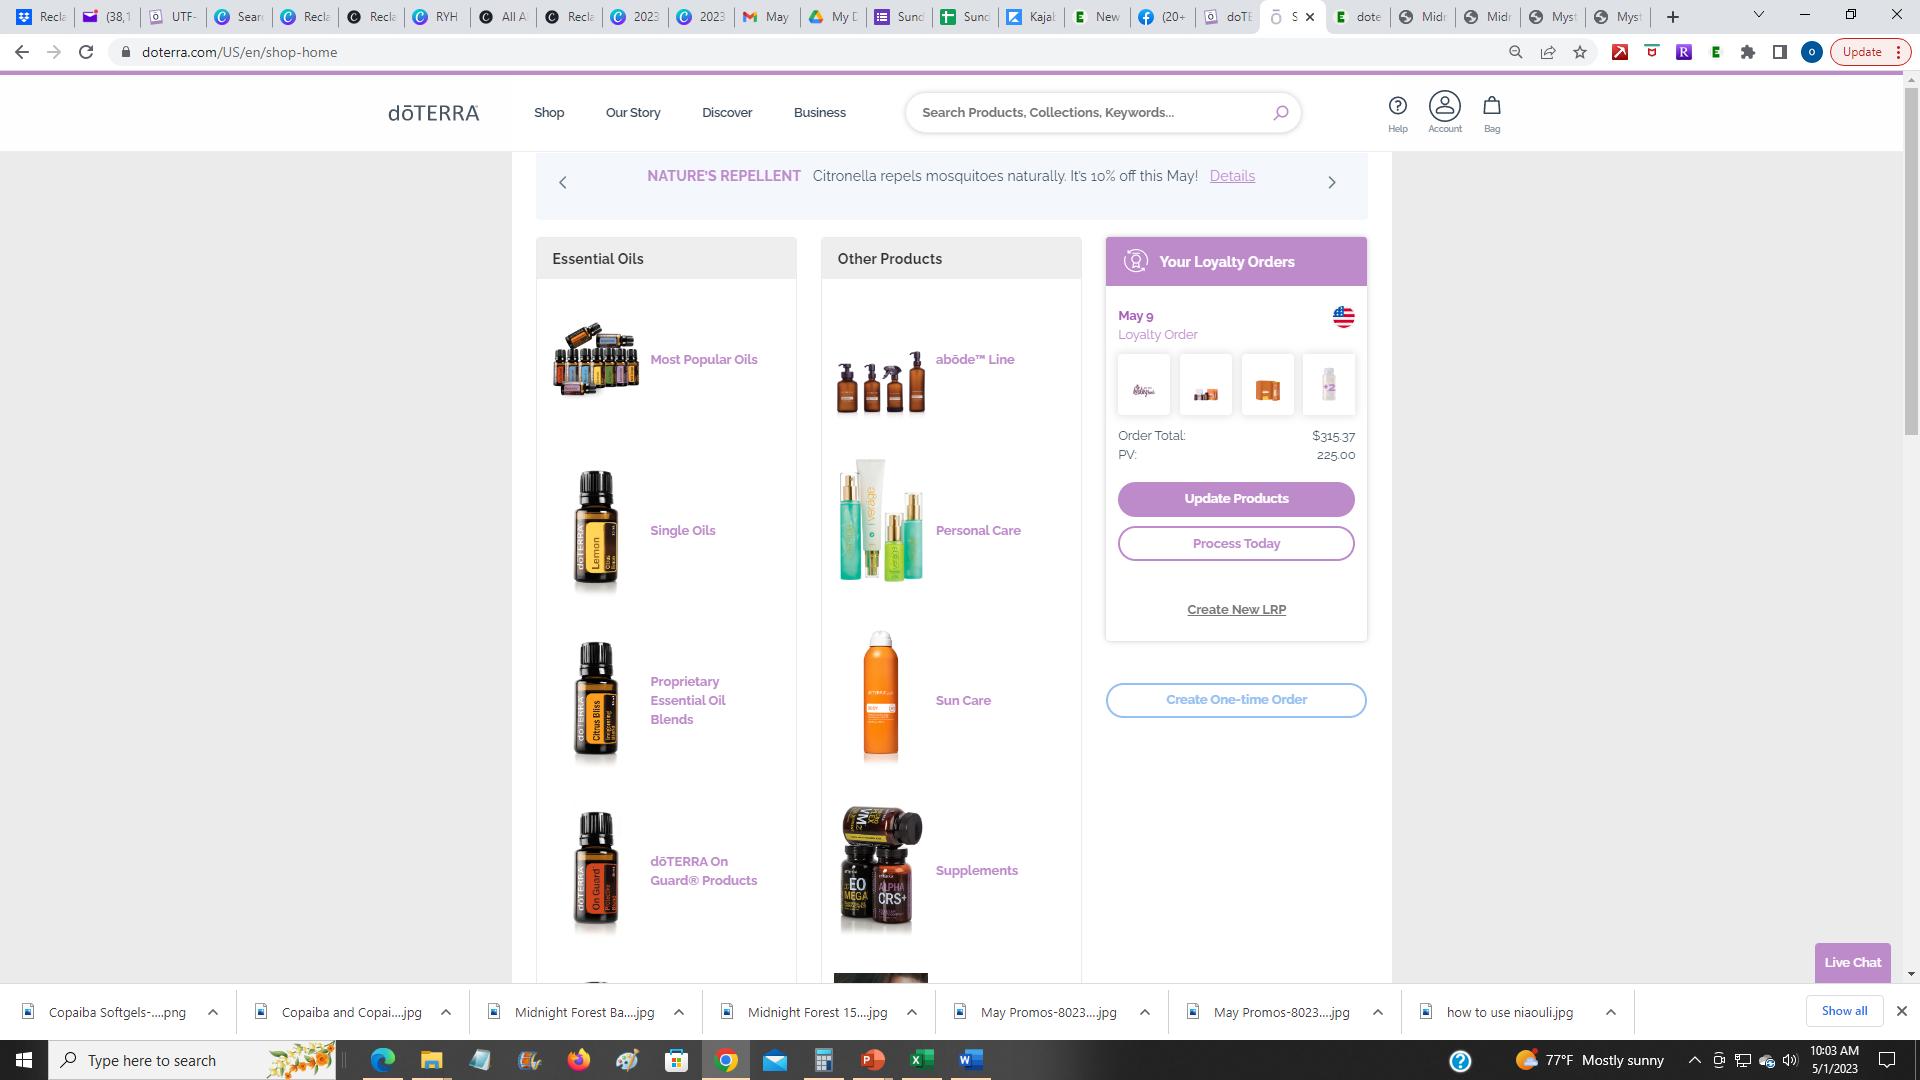Go to previous promo banner with left chevron
1920x1080 pixels.
[563, 182]
